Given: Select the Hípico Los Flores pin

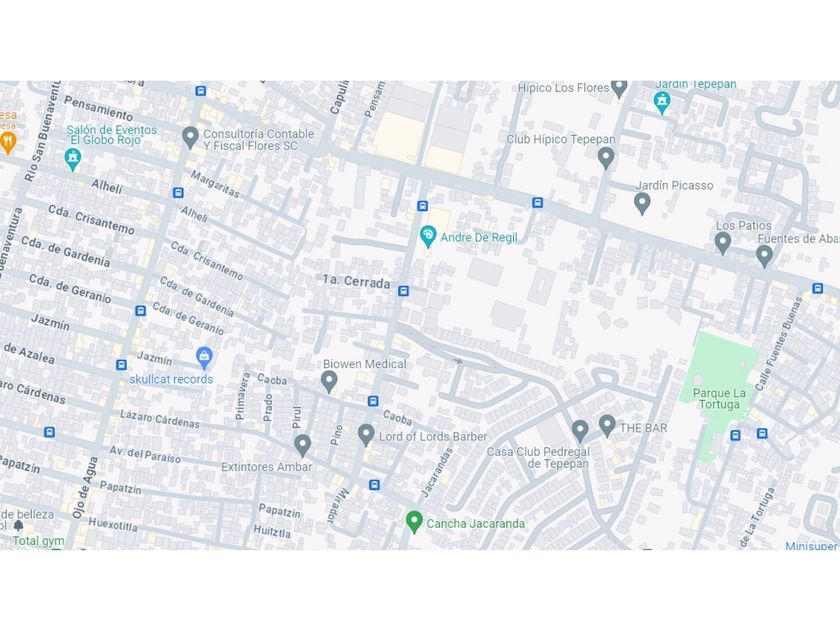Looking at the screenshot, I should pos(619,88).
